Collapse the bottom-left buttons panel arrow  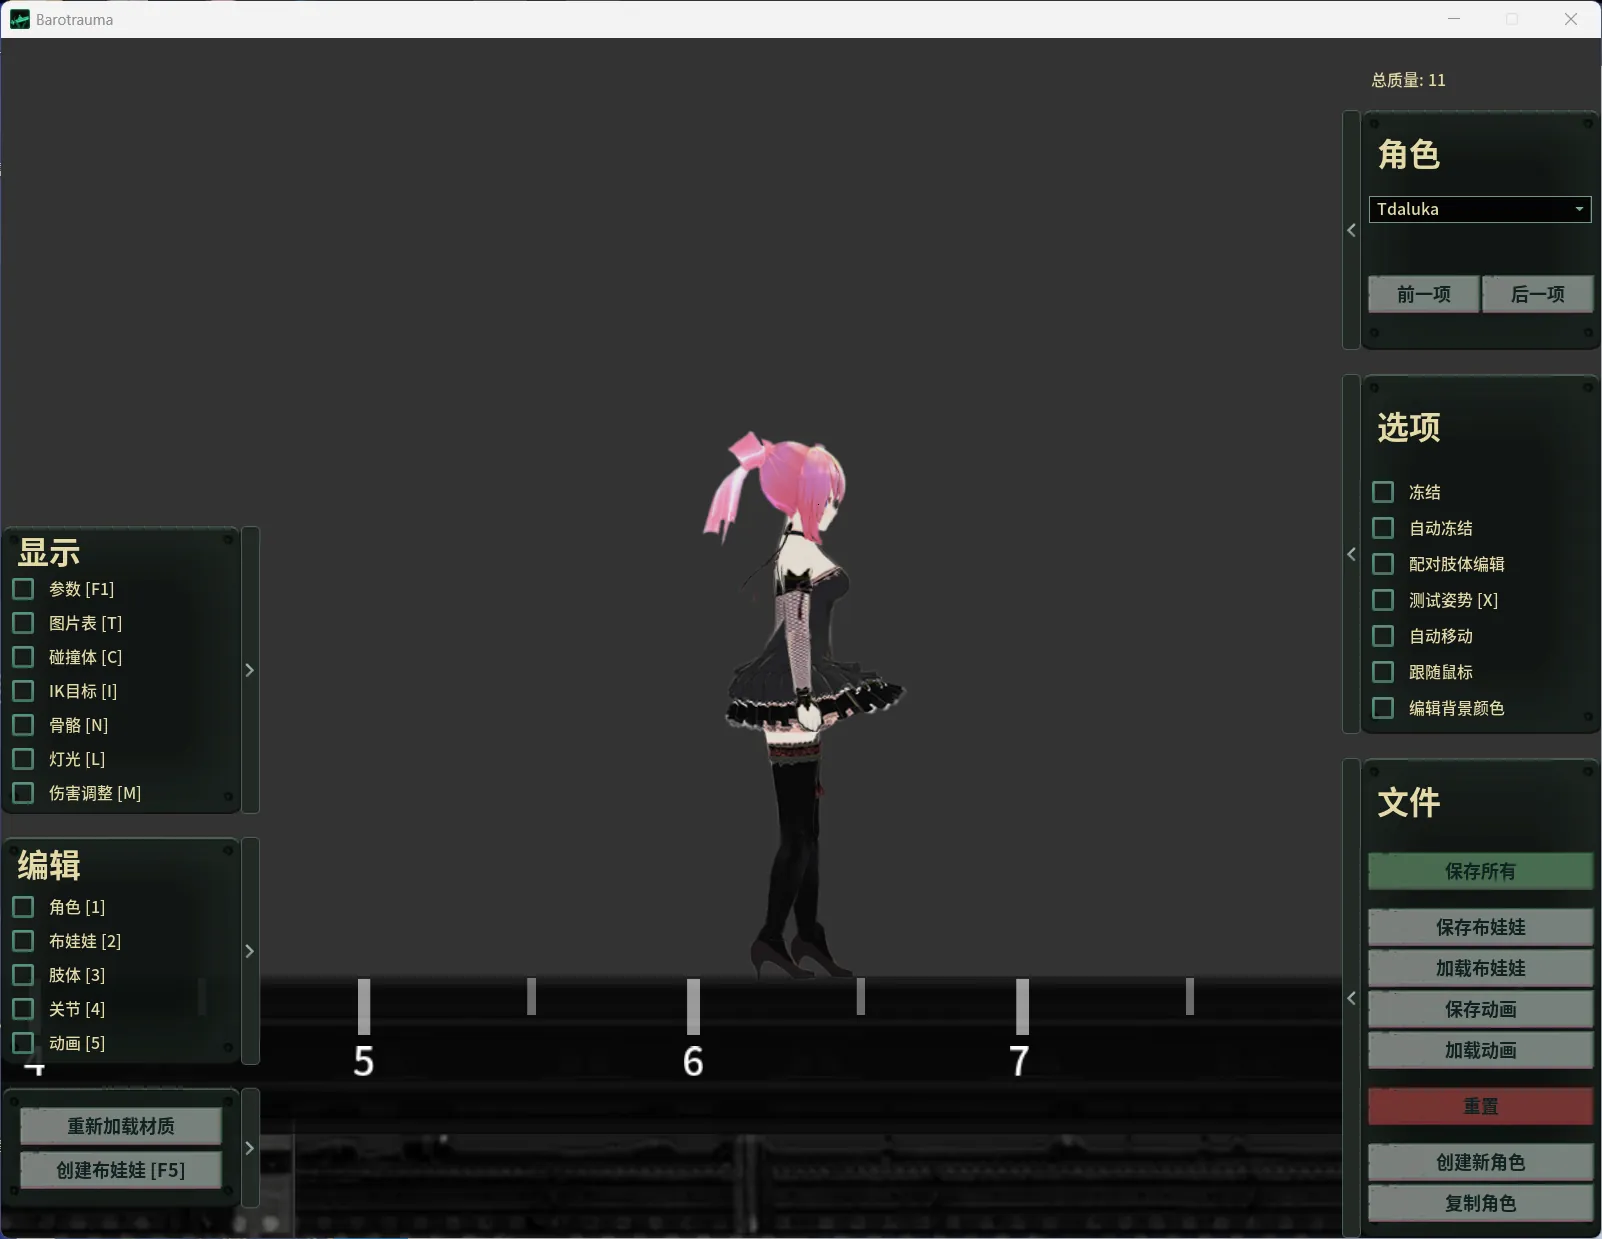(250, 1148)
